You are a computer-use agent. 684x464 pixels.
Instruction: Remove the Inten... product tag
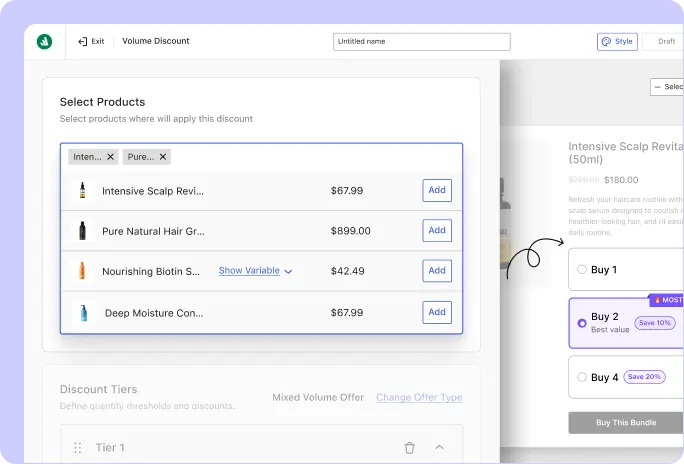(x=111, y=157)
